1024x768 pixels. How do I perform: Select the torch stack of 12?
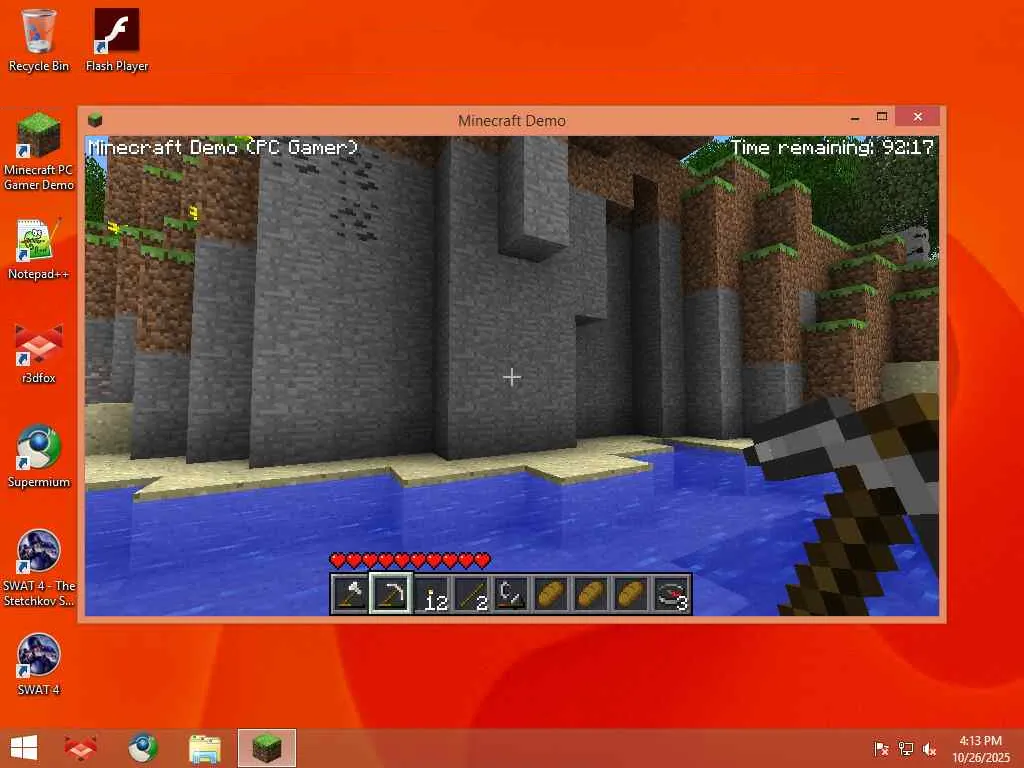coord(432,594)
